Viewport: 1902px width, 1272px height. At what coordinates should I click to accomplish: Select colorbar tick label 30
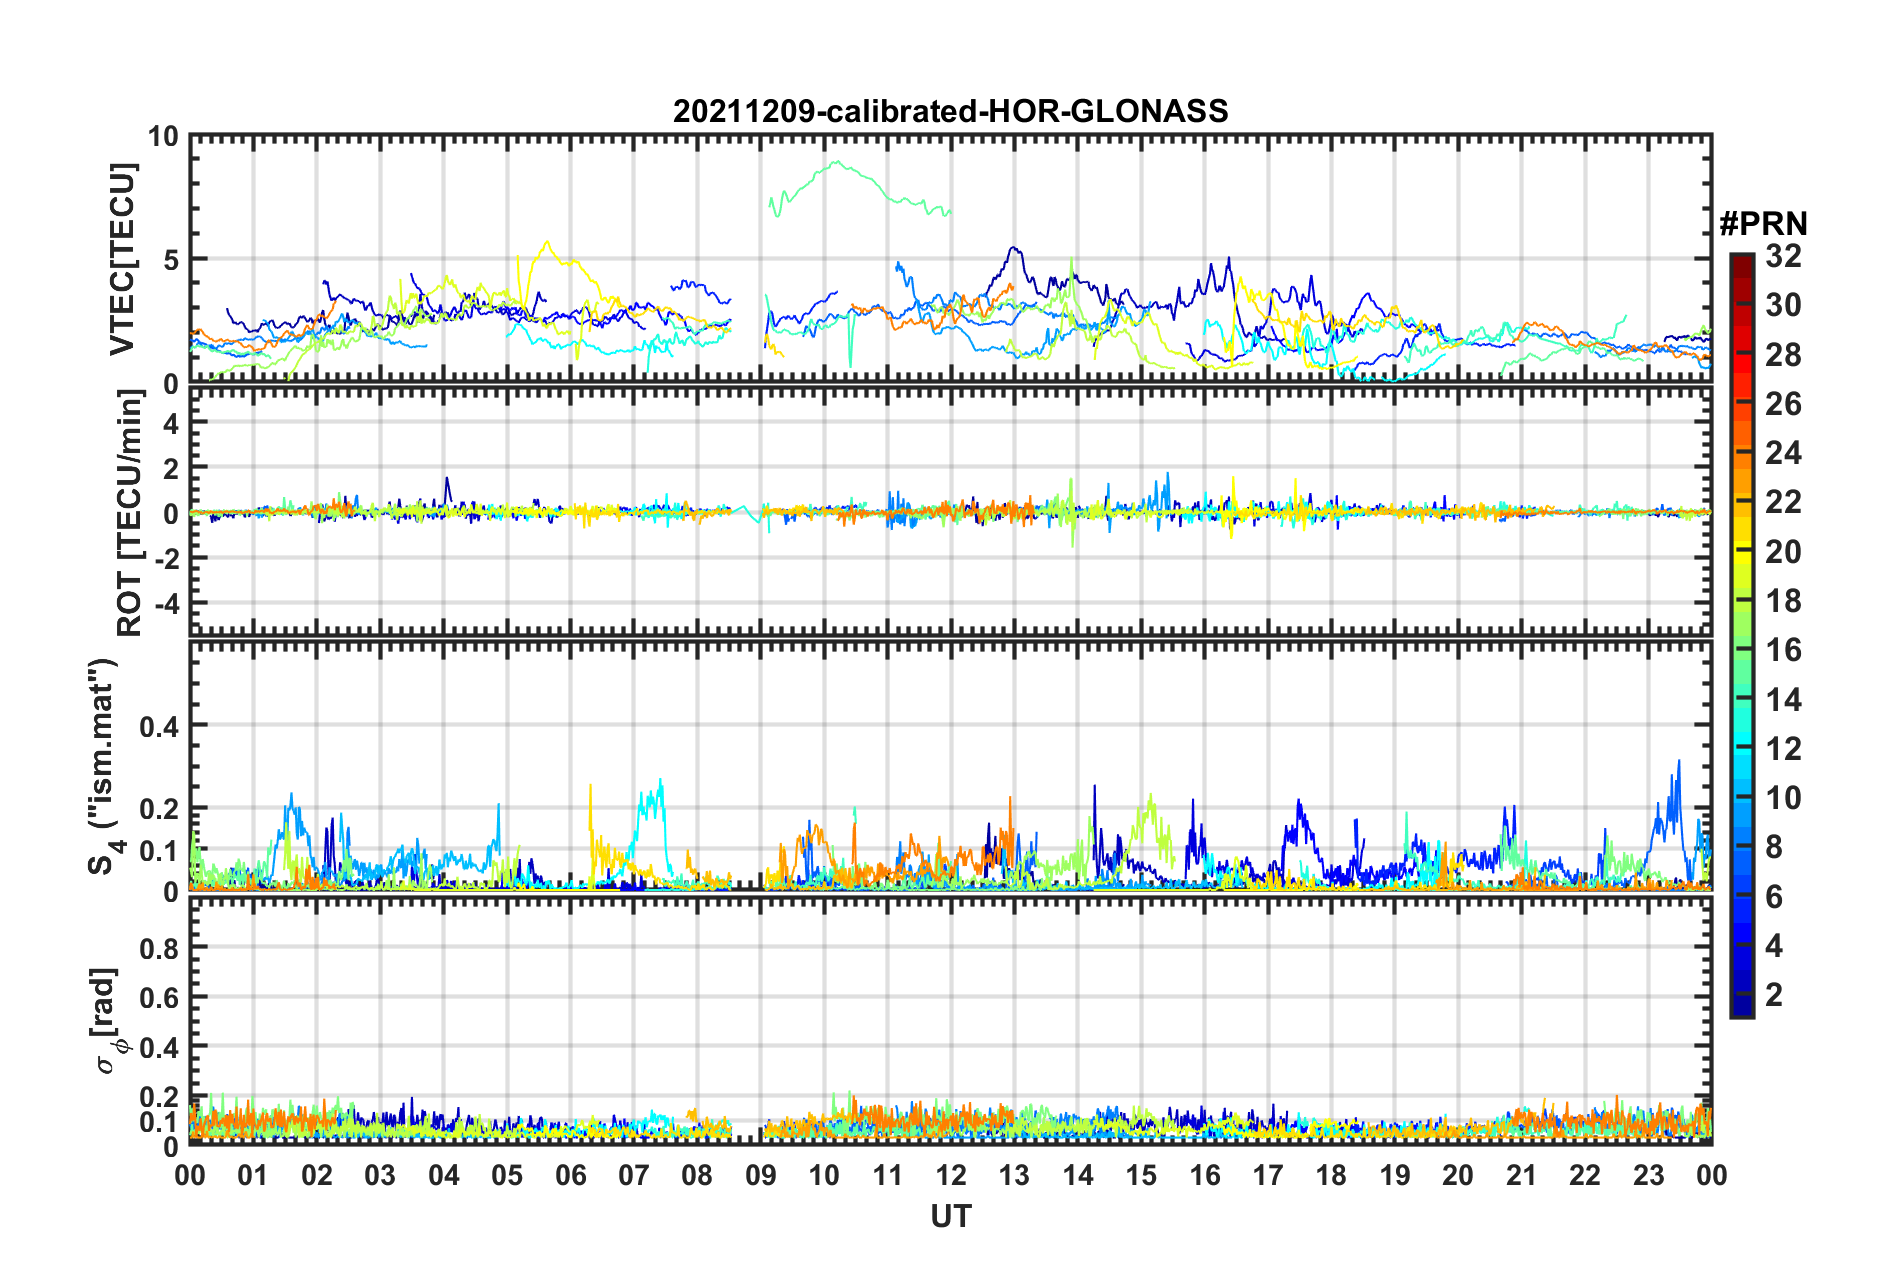(1783, 305)
